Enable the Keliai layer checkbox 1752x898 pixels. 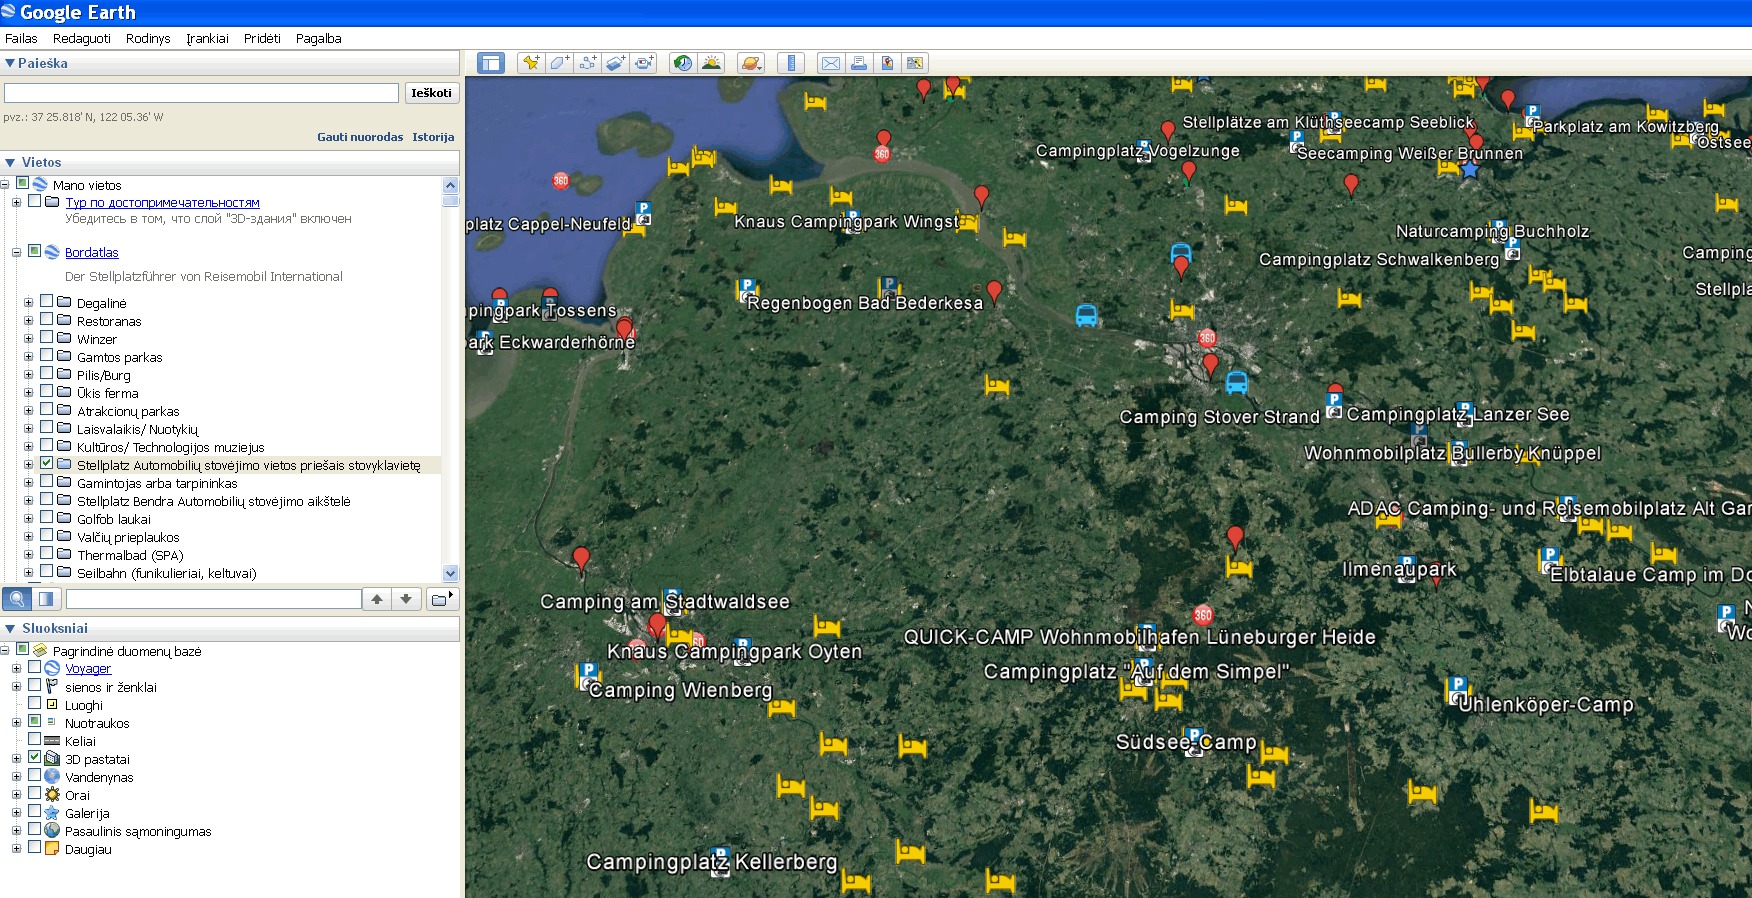point(34,739)
